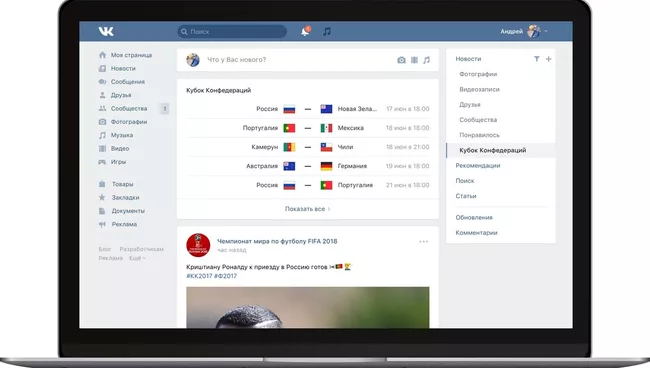This screenshot has height=368, width=650.
Task: Select Кубок Конфедераций in news sidebar
Action: 492,150
